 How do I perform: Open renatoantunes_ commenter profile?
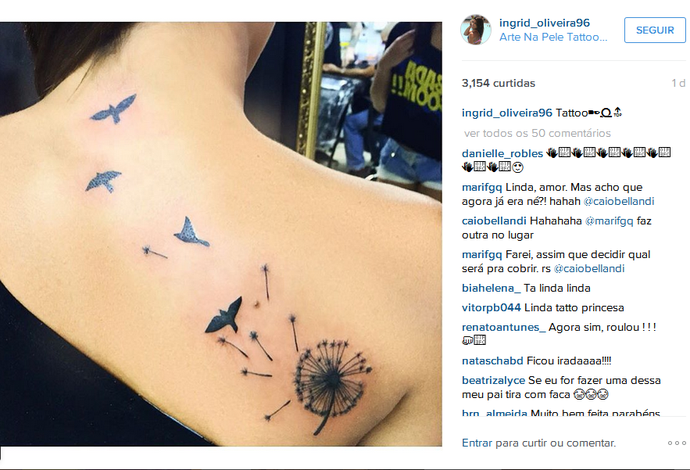tap(503, 327)
